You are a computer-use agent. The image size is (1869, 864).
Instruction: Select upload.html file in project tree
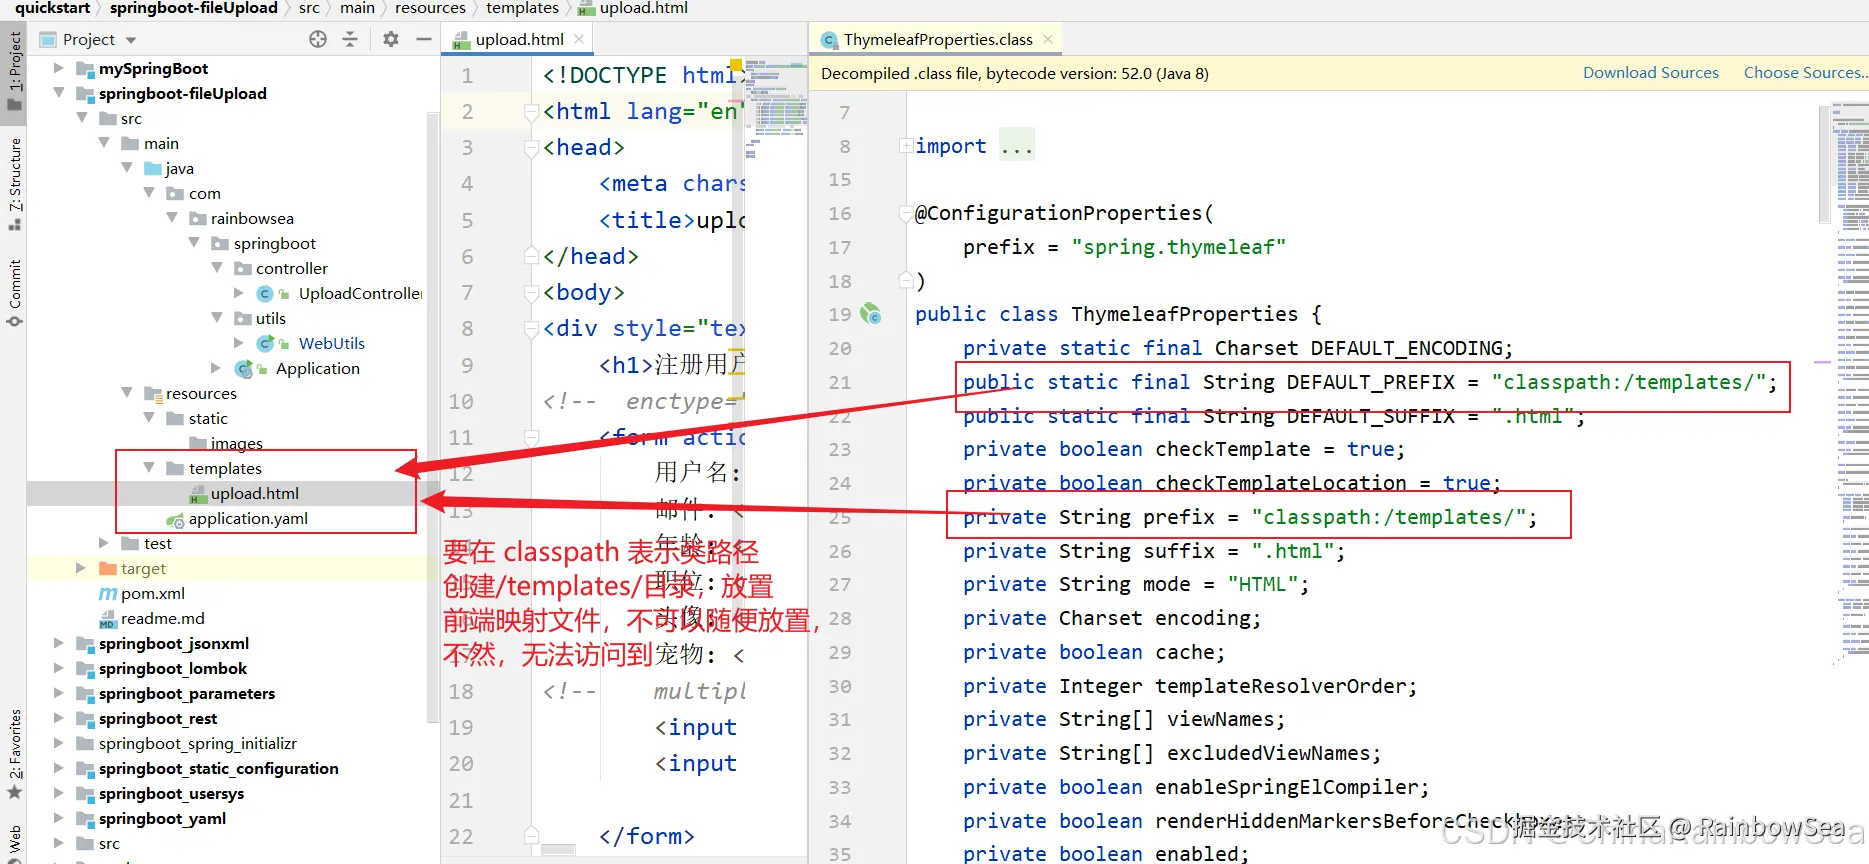pyautogui.click(x=254, y=494)
